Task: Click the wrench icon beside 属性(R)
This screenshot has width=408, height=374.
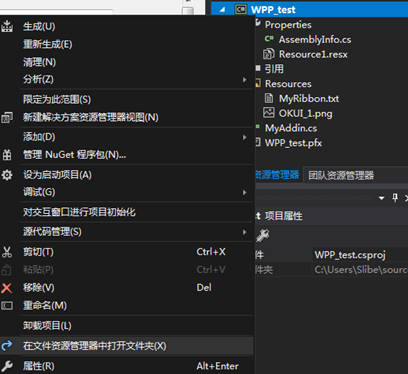Action: pyautogui.click(x=7, y=366)
